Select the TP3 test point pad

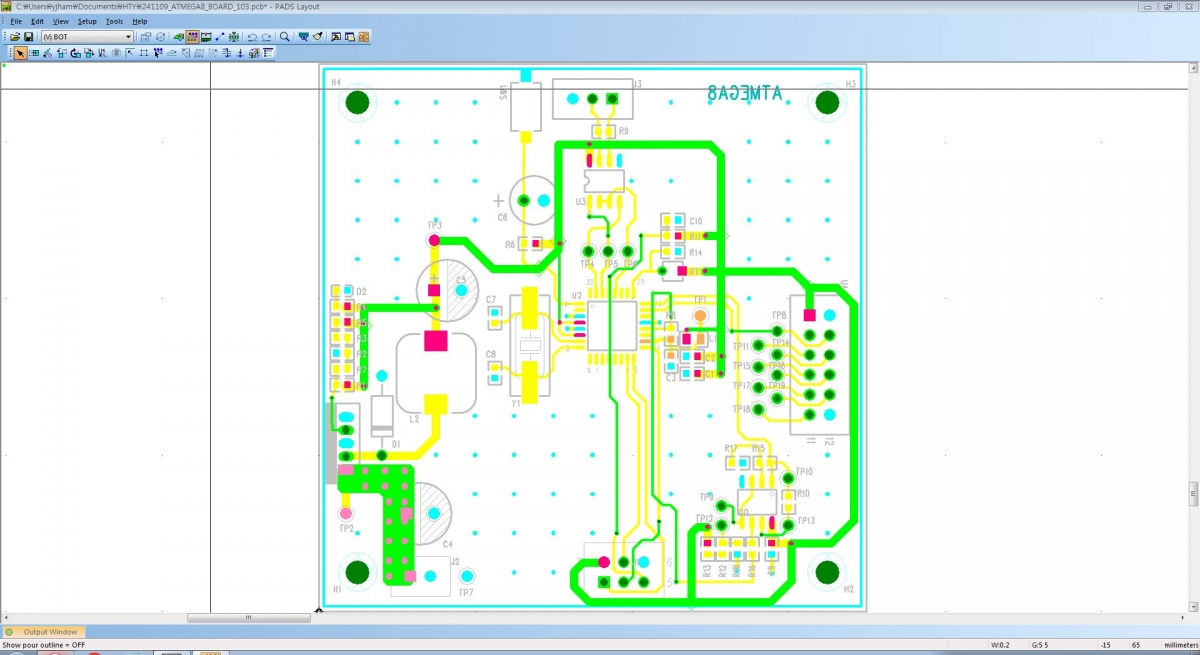tap(434, 240)
